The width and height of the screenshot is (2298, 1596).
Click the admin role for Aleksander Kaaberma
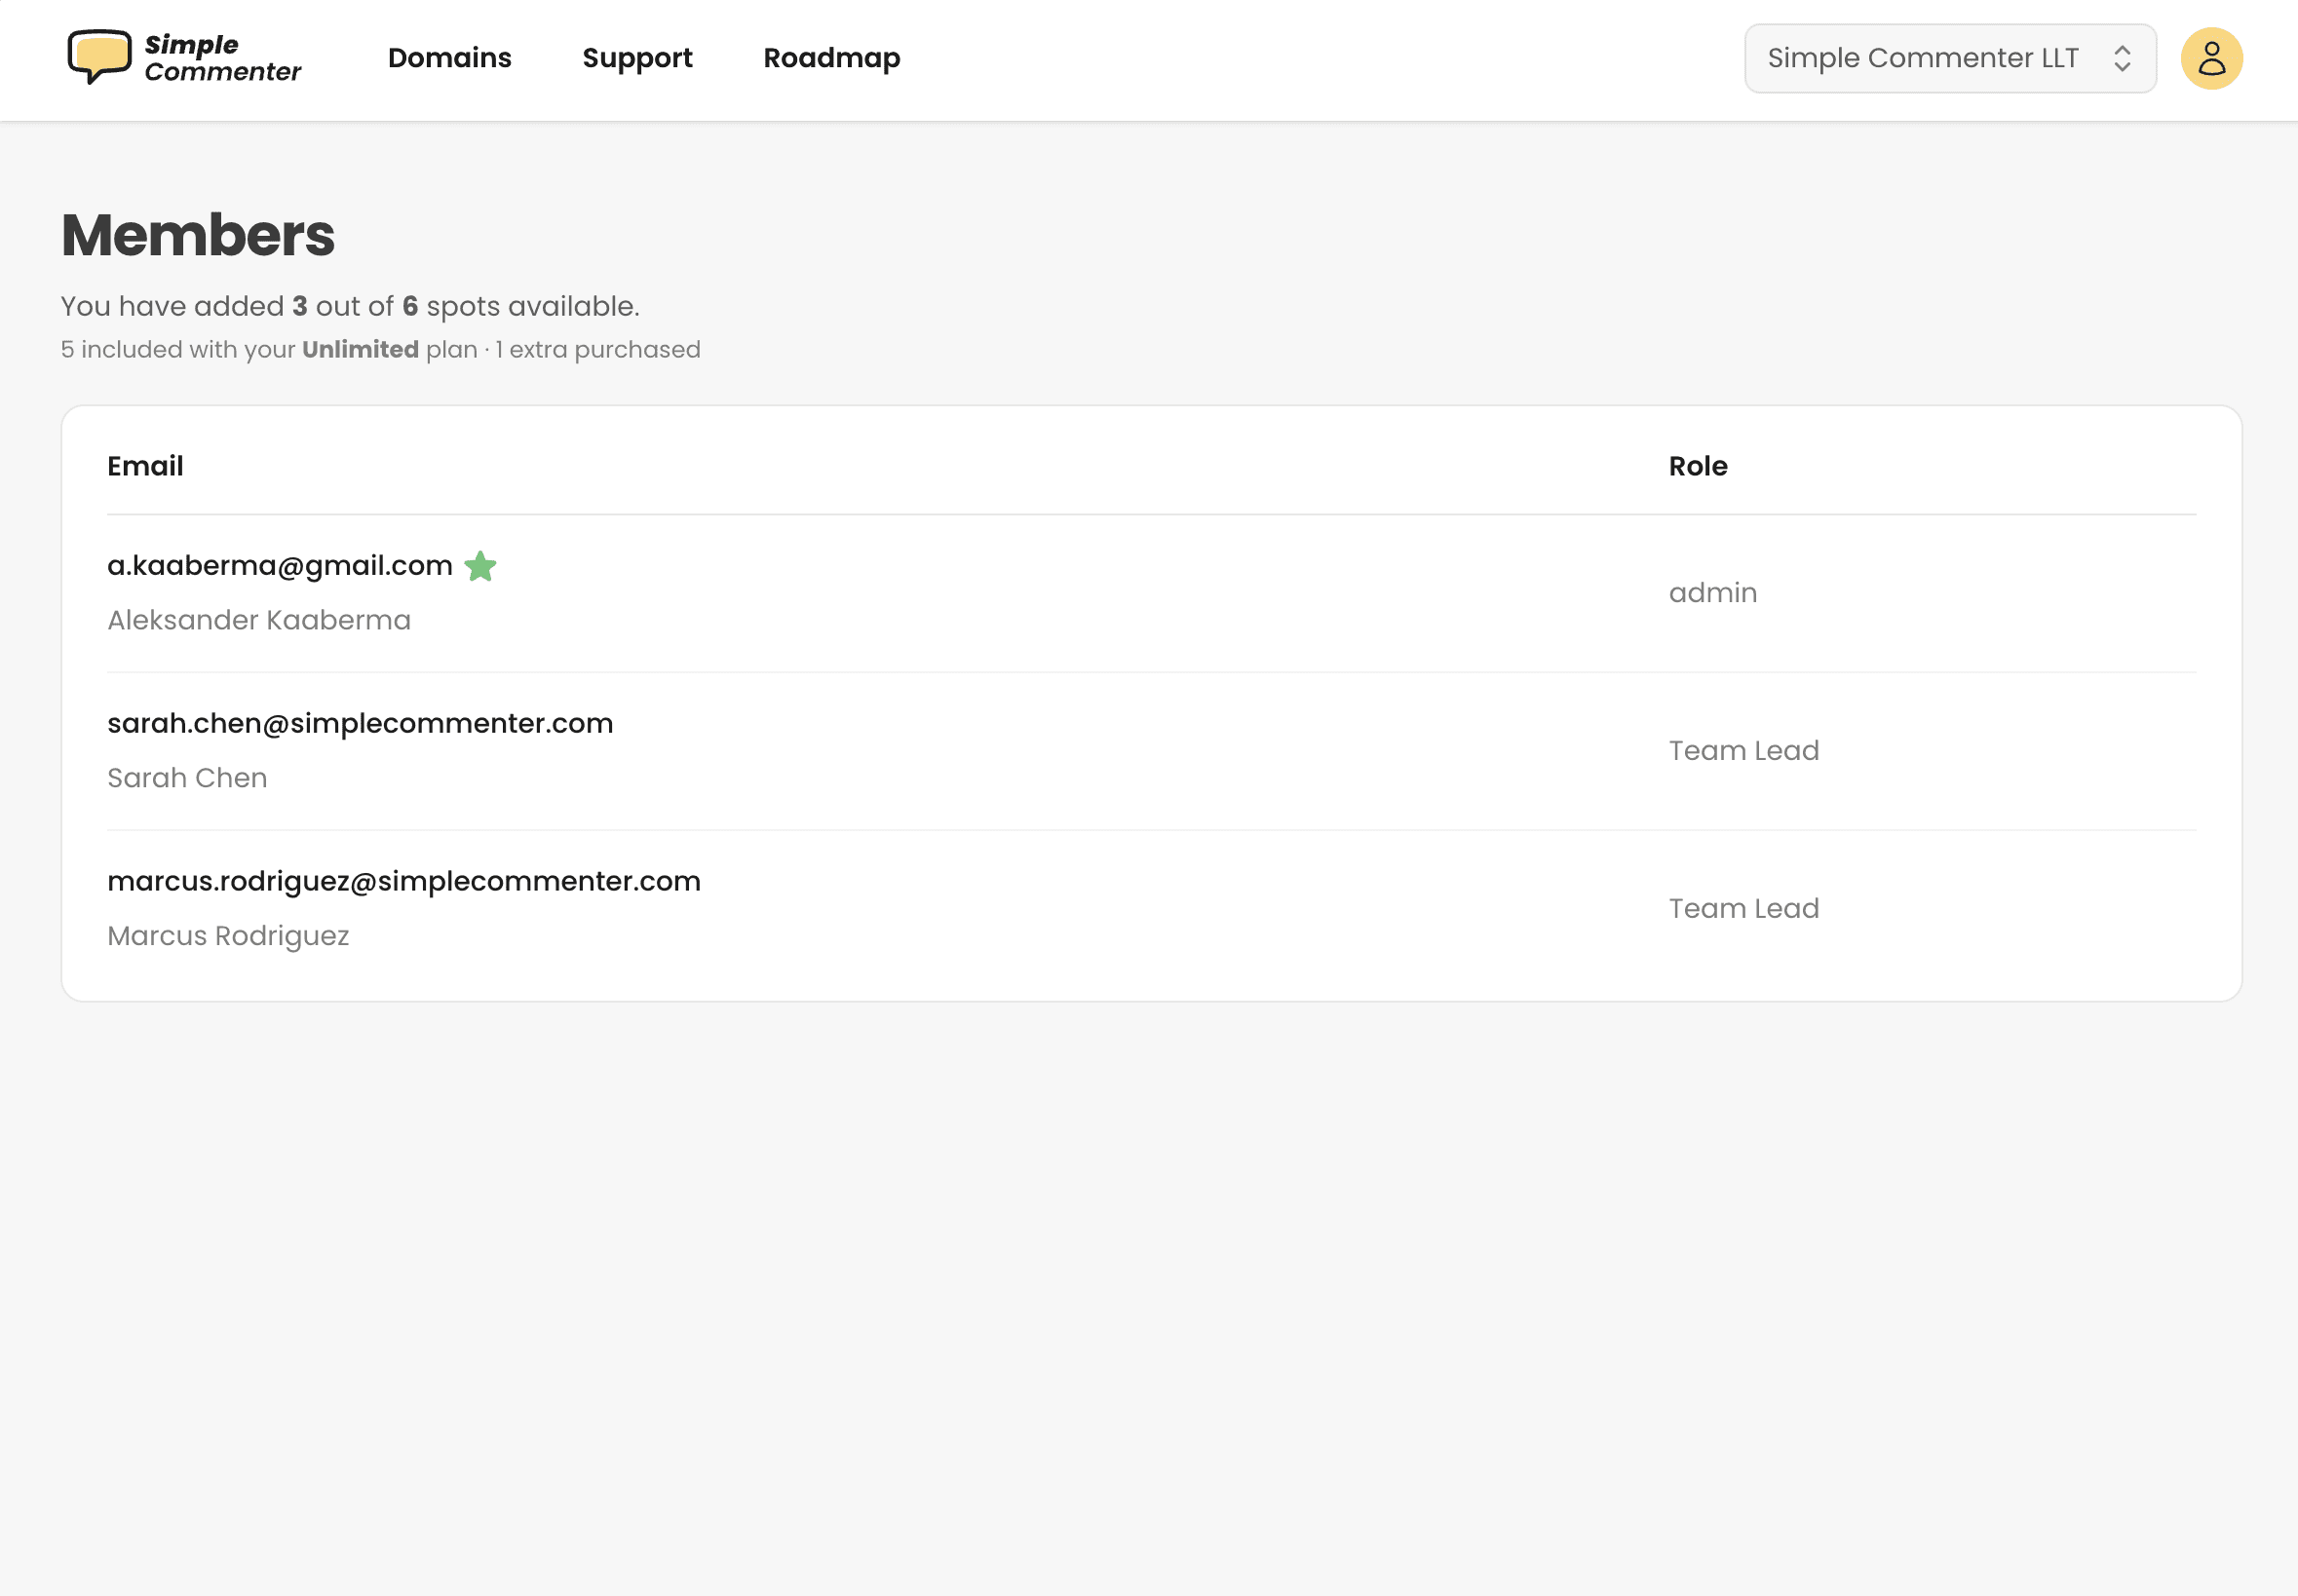pyautogui.click(x=1712, y=592)
